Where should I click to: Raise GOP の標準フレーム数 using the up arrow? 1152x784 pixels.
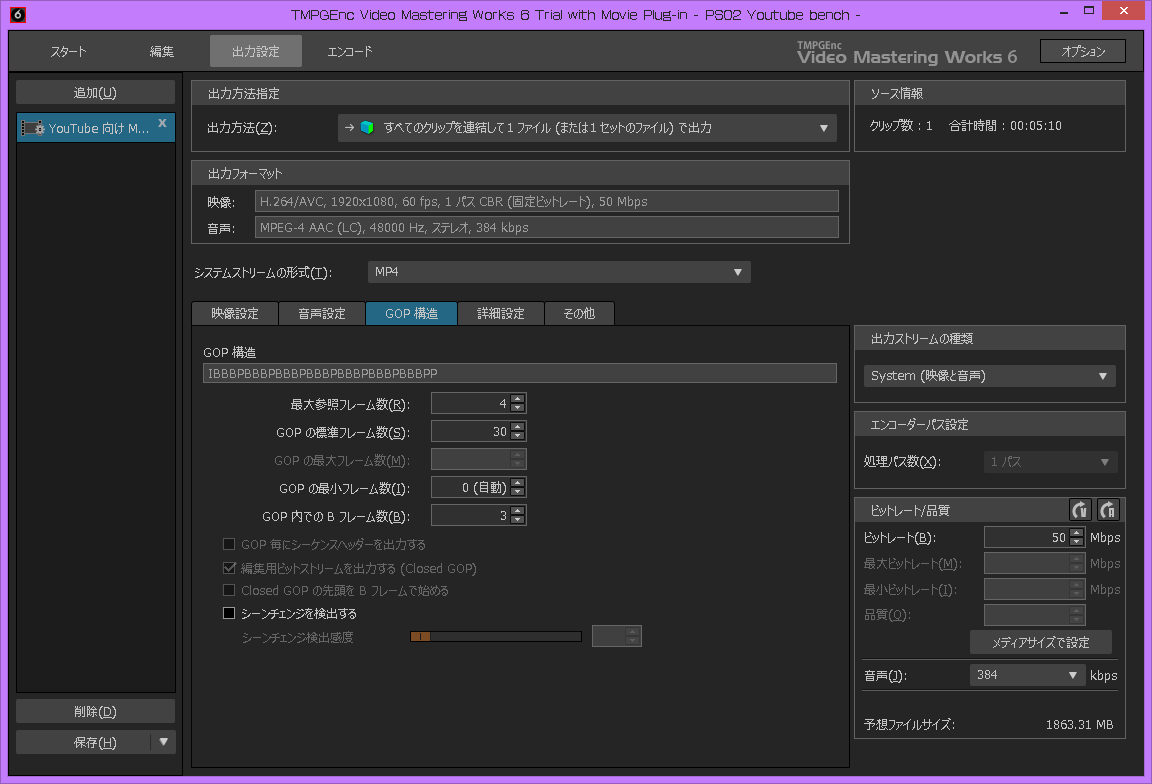pos(518,427)
